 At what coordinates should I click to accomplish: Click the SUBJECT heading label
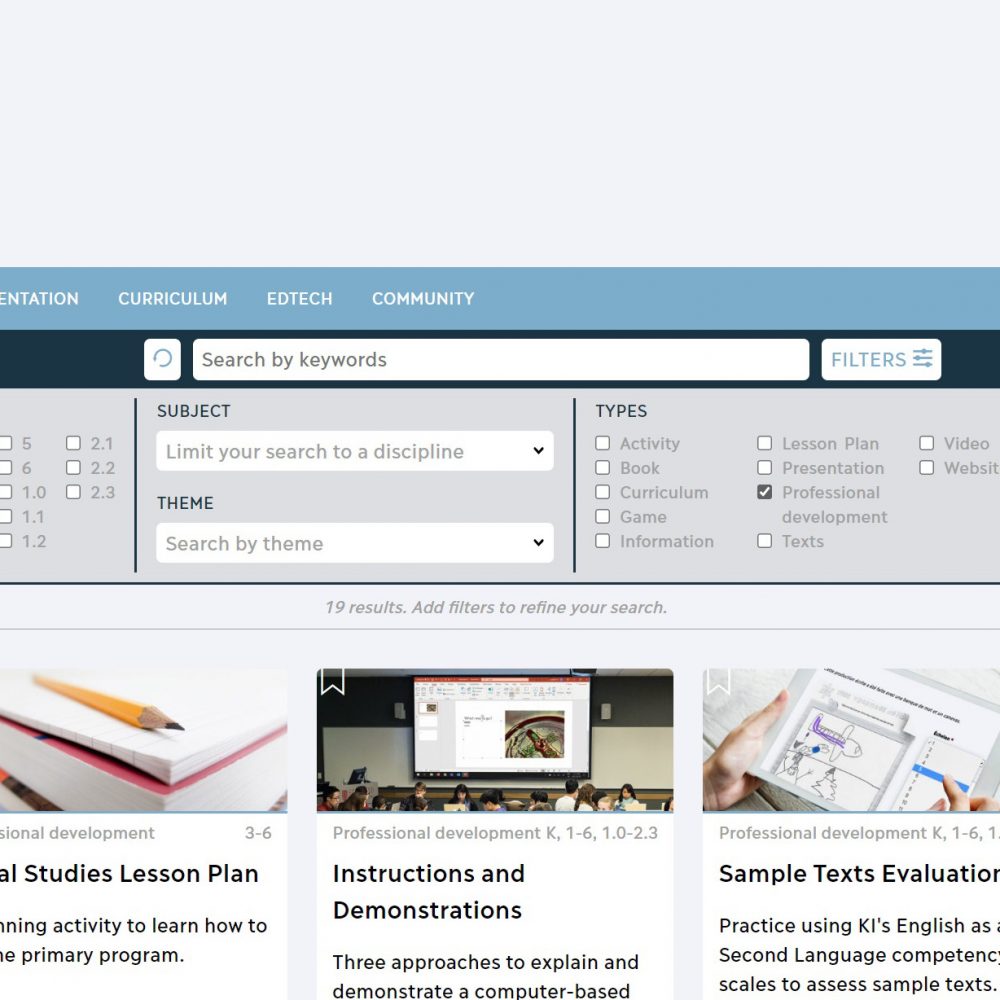pyautogui.click(x=193, y=411)
